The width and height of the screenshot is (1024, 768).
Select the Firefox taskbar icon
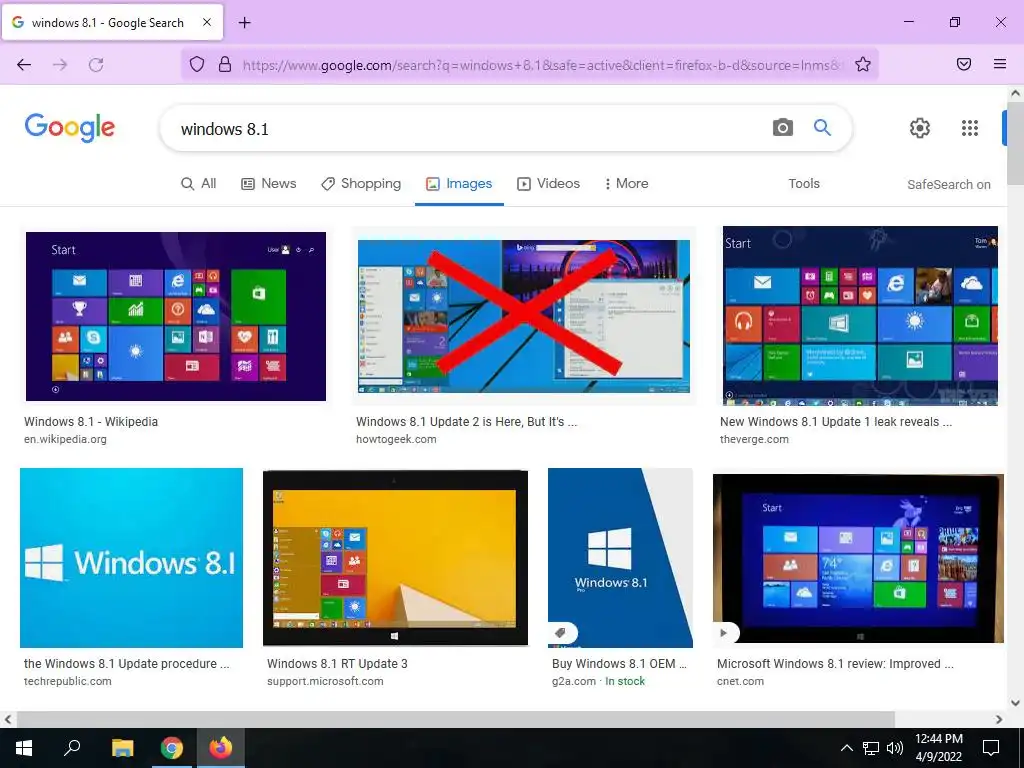pos(221,748)
